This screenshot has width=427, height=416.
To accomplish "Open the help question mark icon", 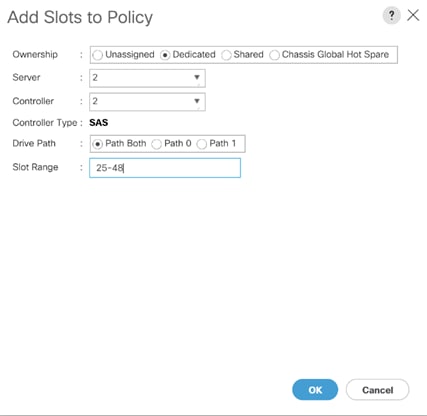I will [x=391, y=15].
